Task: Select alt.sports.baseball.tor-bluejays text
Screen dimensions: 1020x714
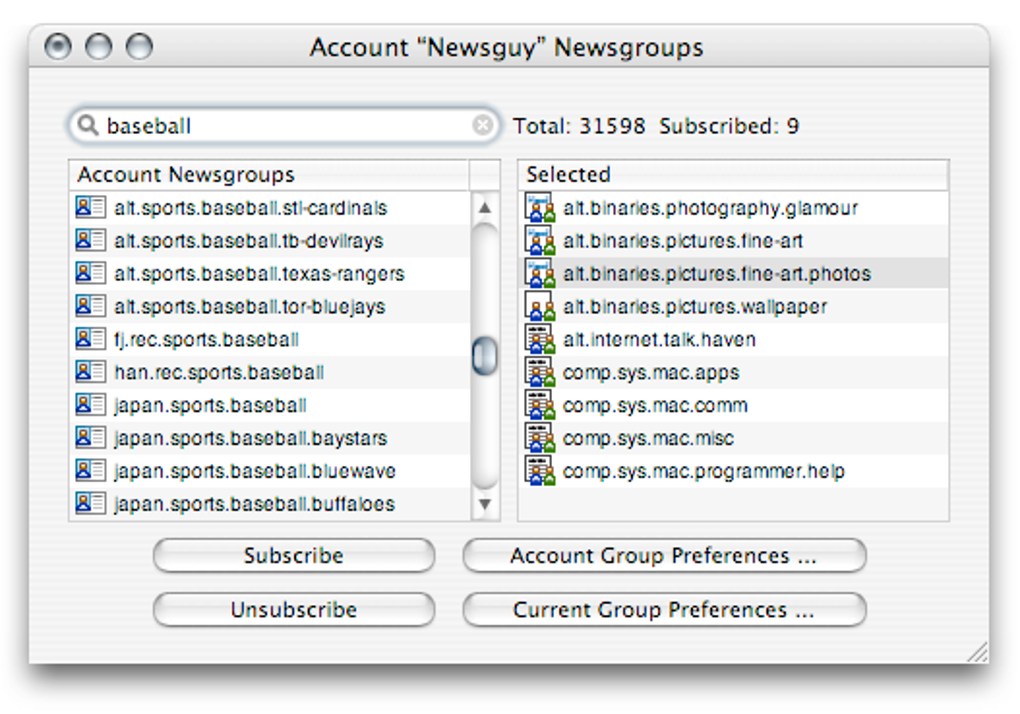Action: pos(249,306)
